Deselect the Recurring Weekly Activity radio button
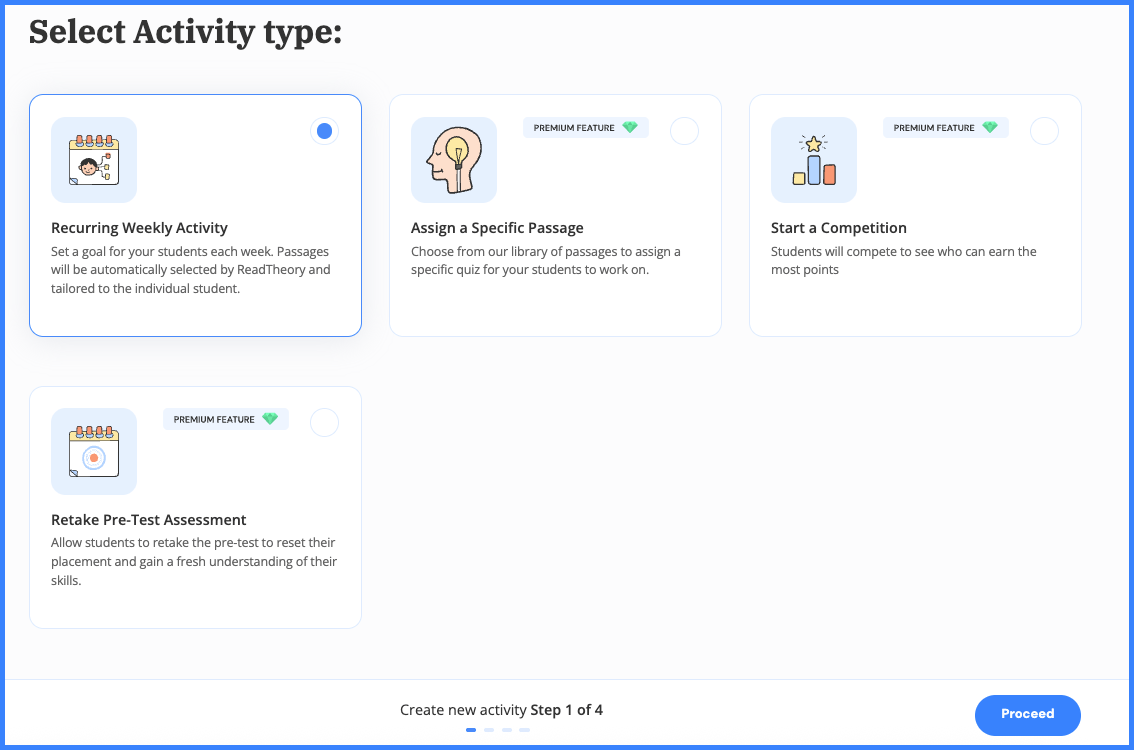1134x750 pixels. 324,131
